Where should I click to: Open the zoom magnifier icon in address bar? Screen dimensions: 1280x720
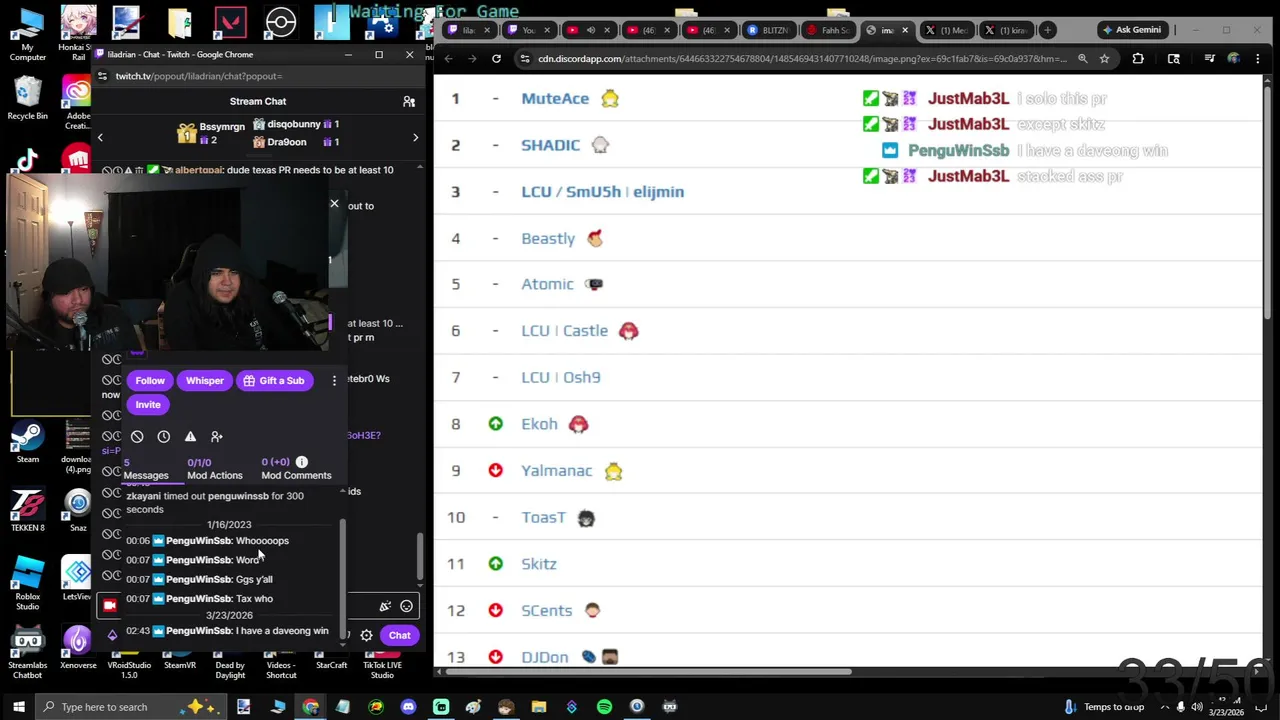pyautogui.click(x=1082, y=59)
